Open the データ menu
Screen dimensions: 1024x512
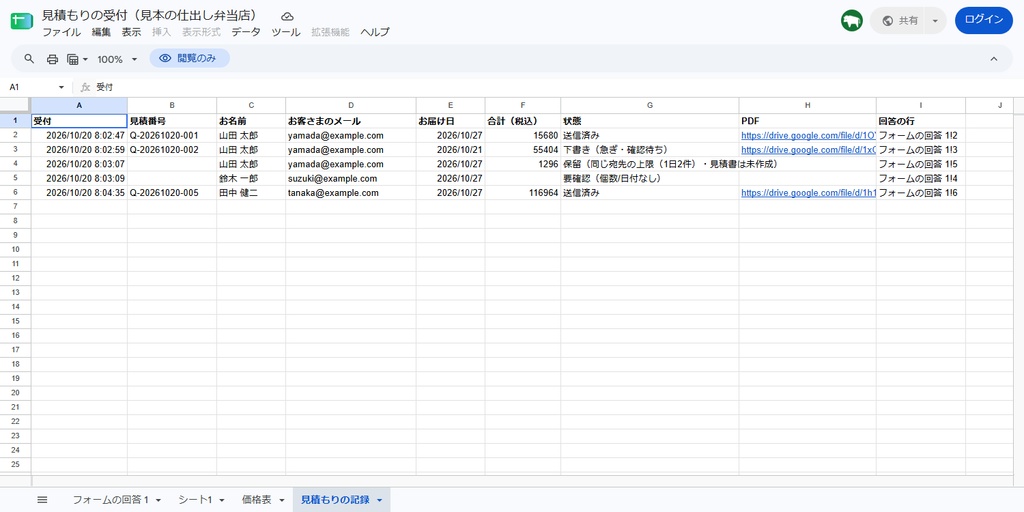pos(246,32)
